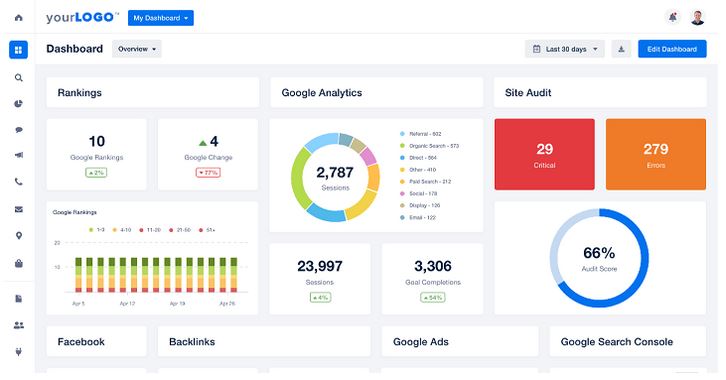This screenshot has height=380, width=726.
Task: Click the green 2% rankings badge
Action: pyautogui.click(x=96, y=173)
